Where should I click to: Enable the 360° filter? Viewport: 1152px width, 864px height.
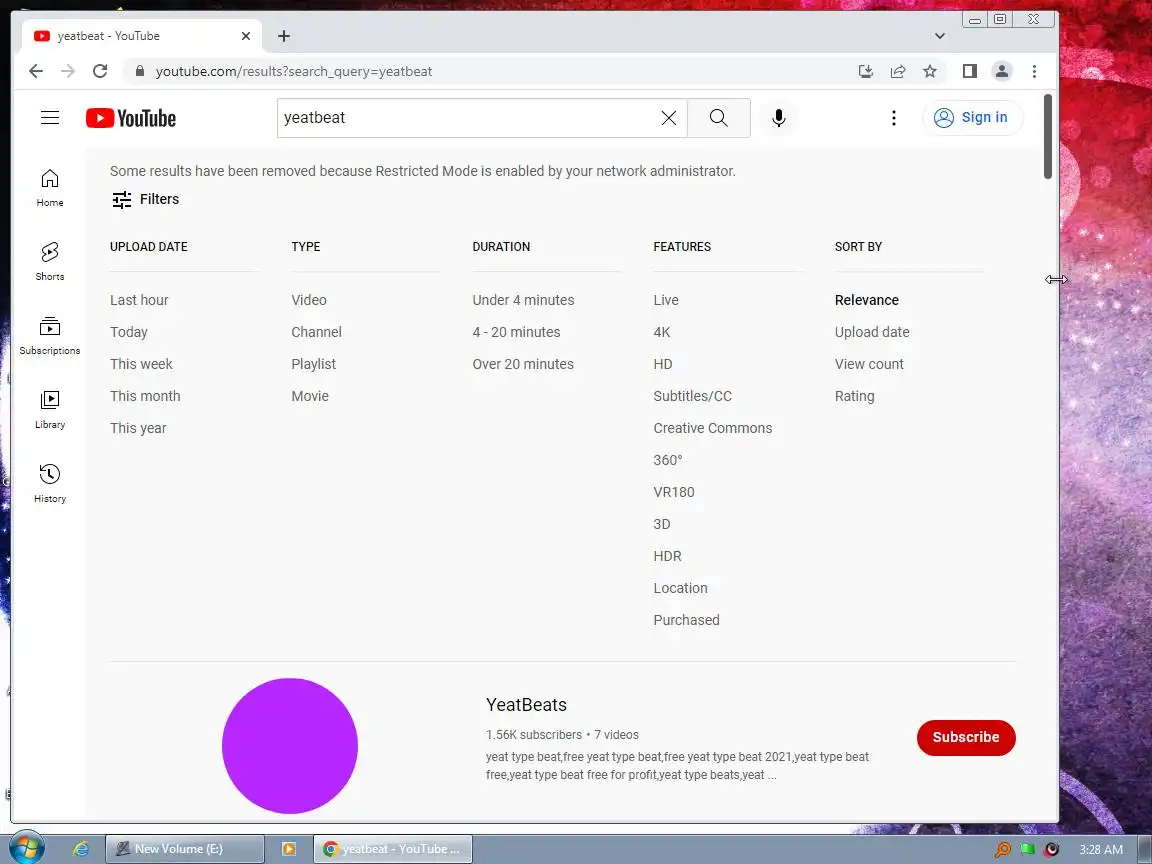[668, 460]
